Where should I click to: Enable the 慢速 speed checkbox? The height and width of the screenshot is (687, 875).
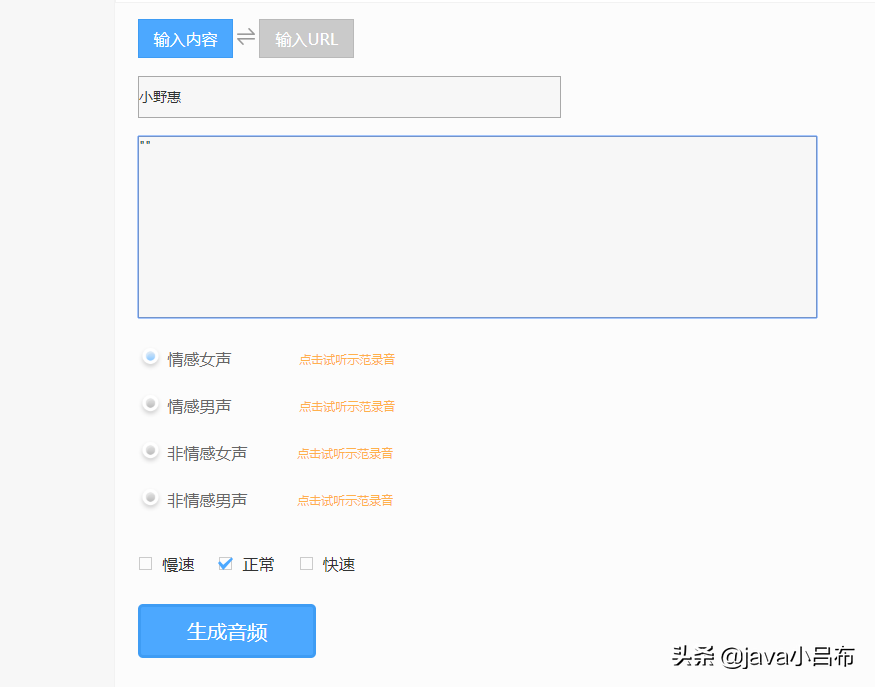tap(146, 564)
